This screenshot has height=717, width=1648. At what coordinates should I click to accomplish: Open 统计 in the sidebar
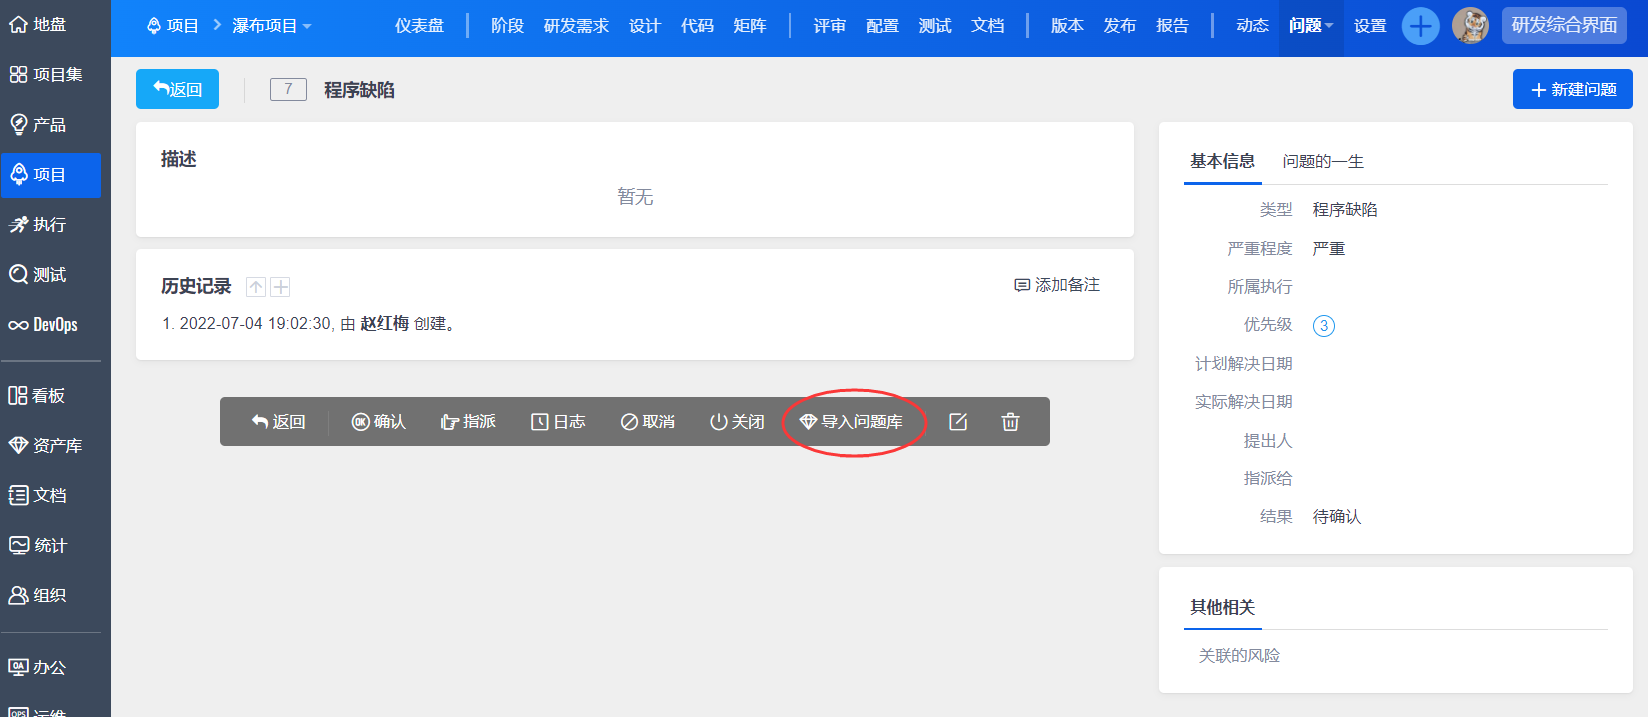pyautogui.click(x=38, y=546)
